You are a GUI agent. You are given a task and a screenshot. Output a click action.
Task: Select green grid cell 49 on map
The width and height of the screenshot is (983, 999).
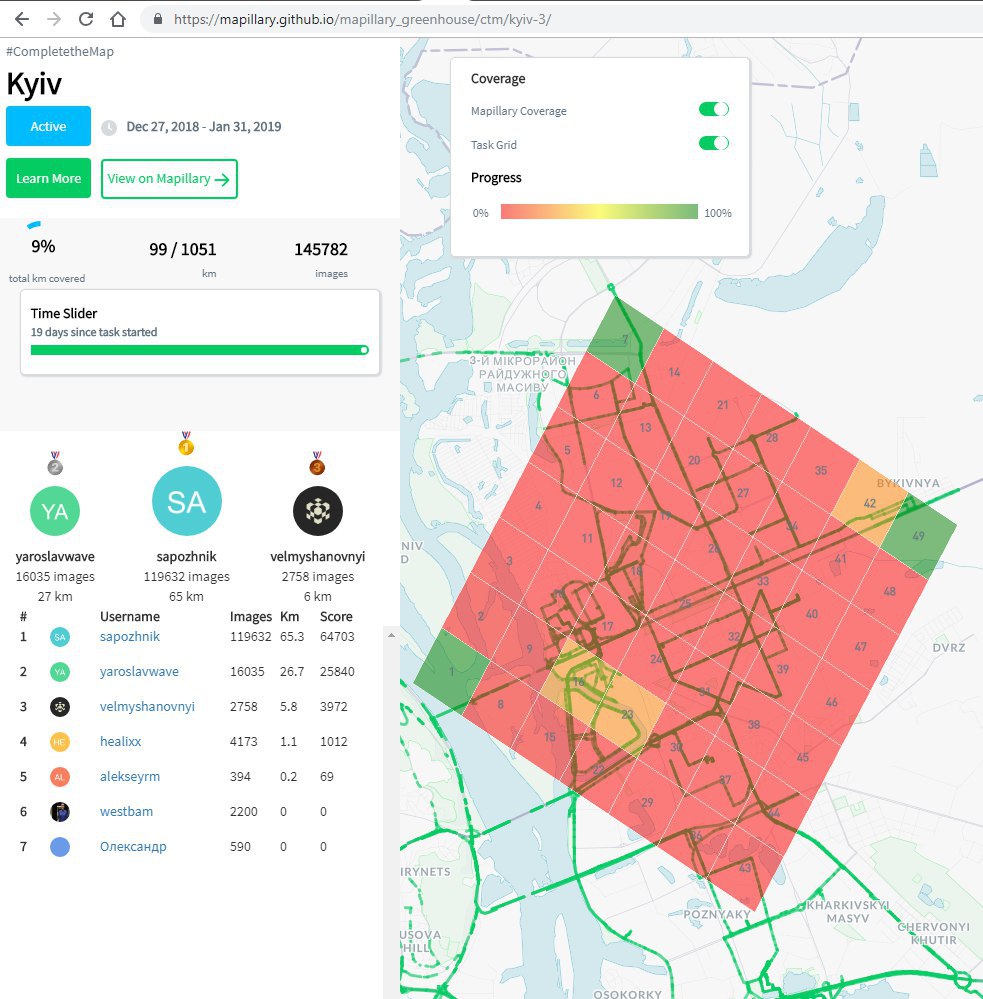click(x=919, y=537)
